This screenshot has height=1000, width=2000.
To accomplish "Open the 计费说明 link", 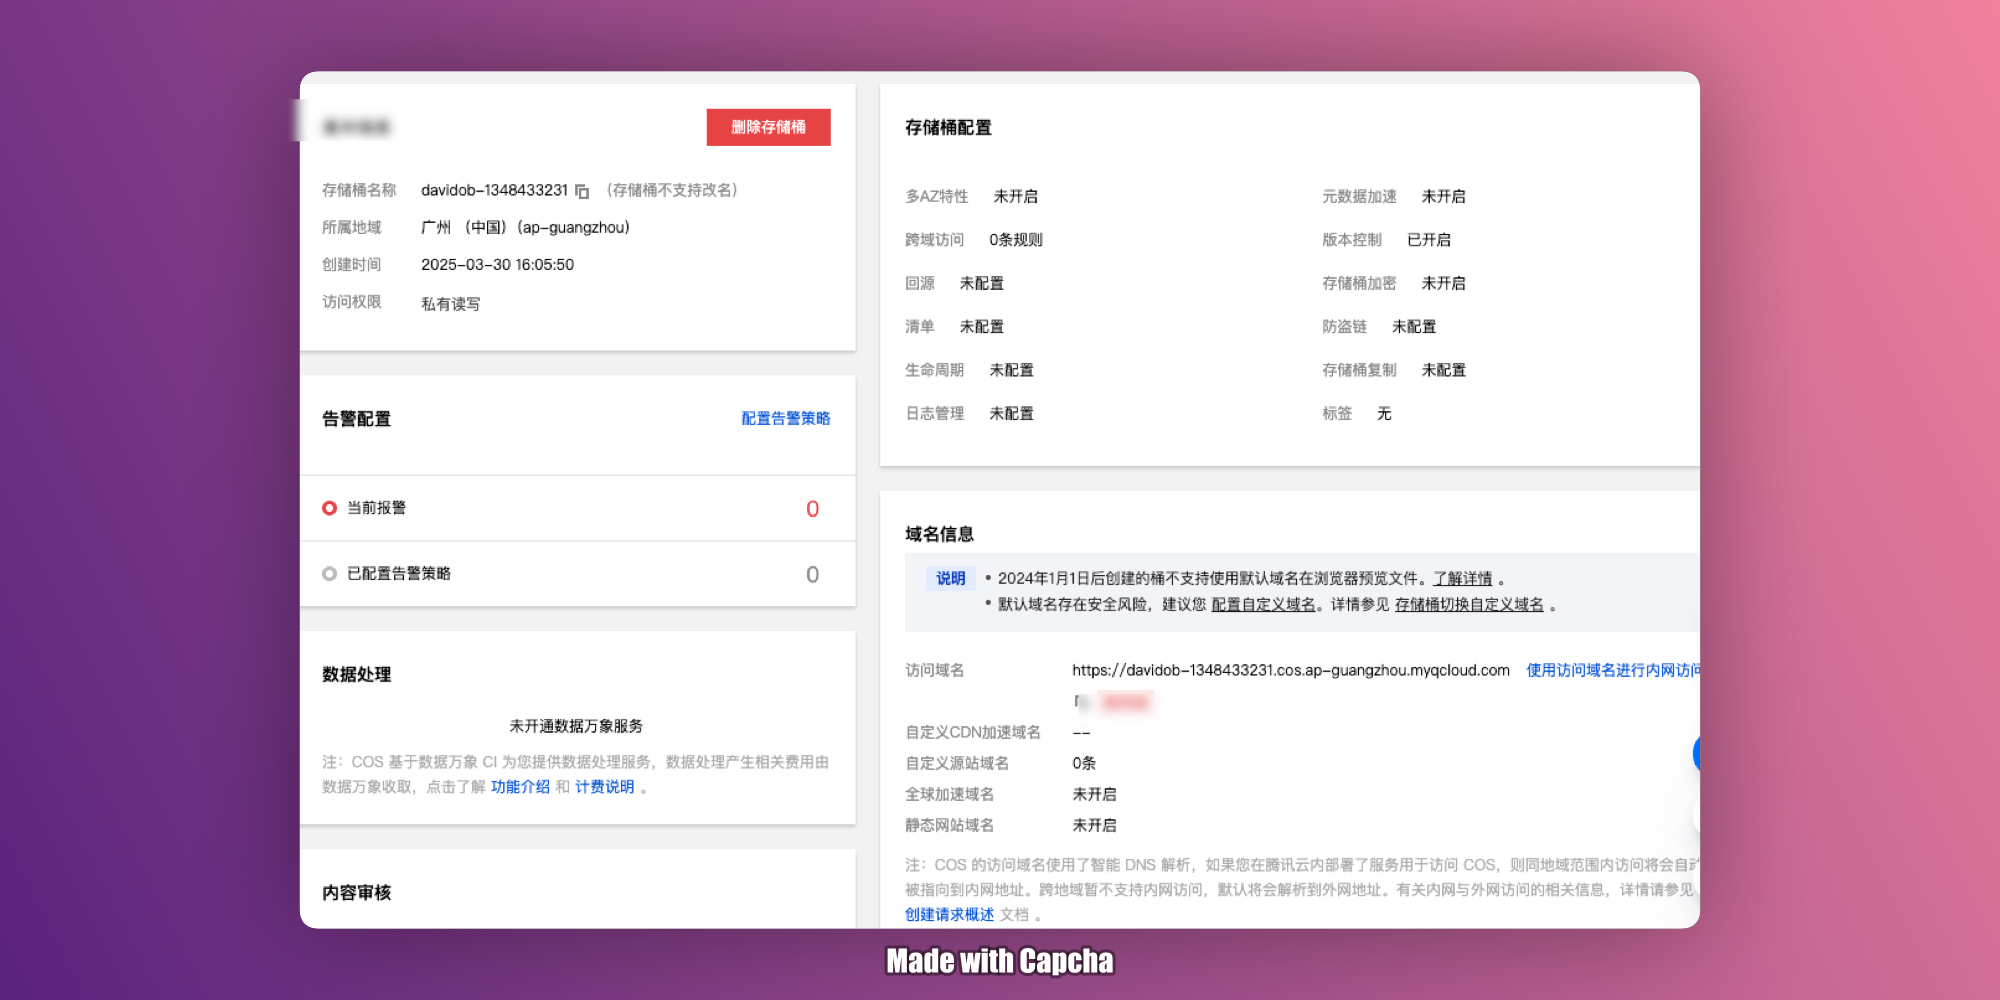I will [x=604, y=787].
